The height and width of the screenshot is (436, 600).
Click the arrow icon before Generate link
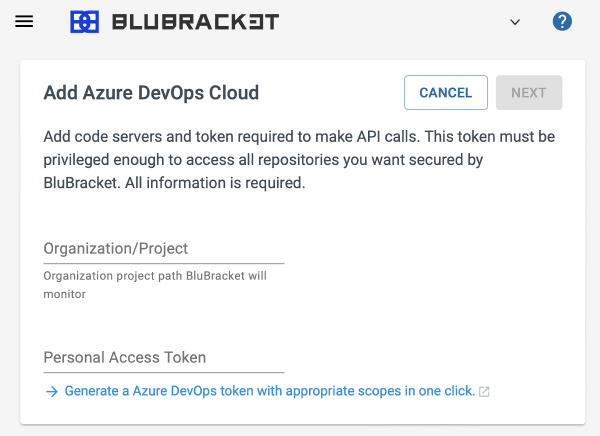click(52, 391)
